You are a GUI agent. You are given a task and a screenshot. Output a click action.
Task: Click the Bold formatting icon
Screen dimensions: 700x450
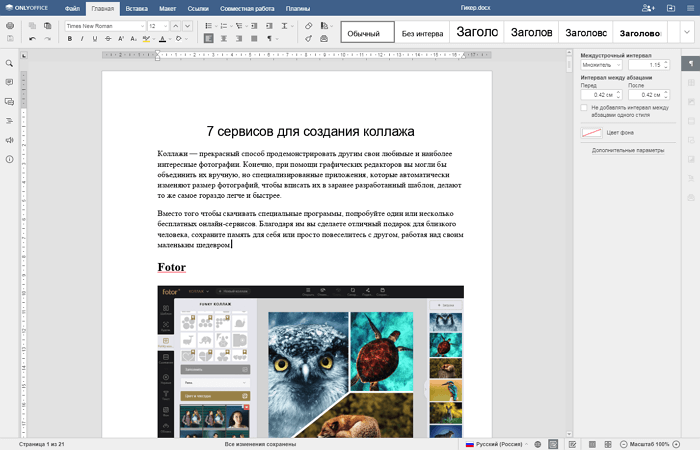coord(70,39)
